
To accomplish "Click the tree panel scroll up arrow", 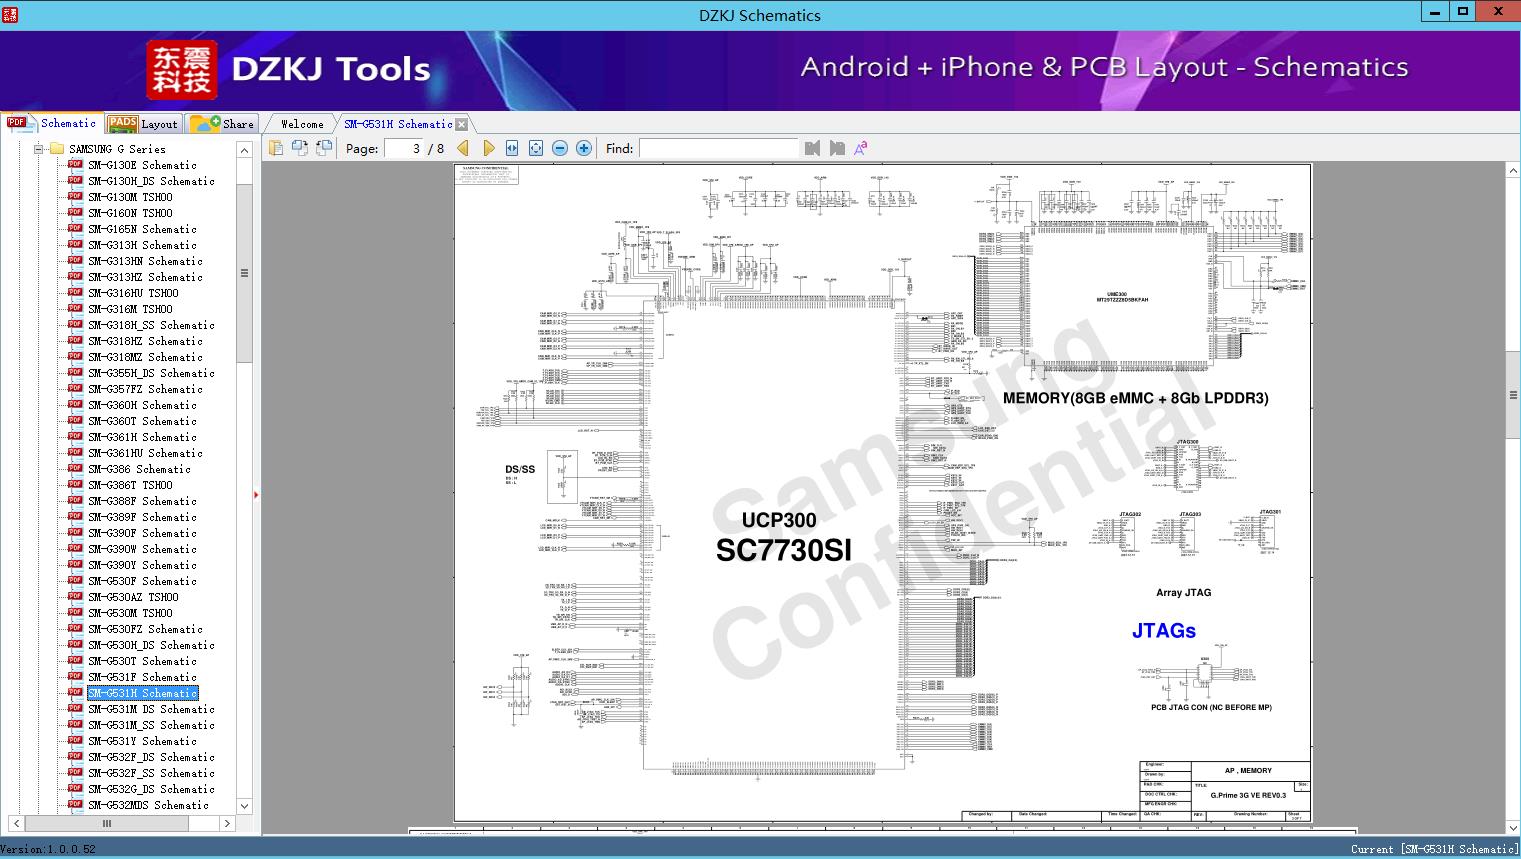I will coord(244,150).
